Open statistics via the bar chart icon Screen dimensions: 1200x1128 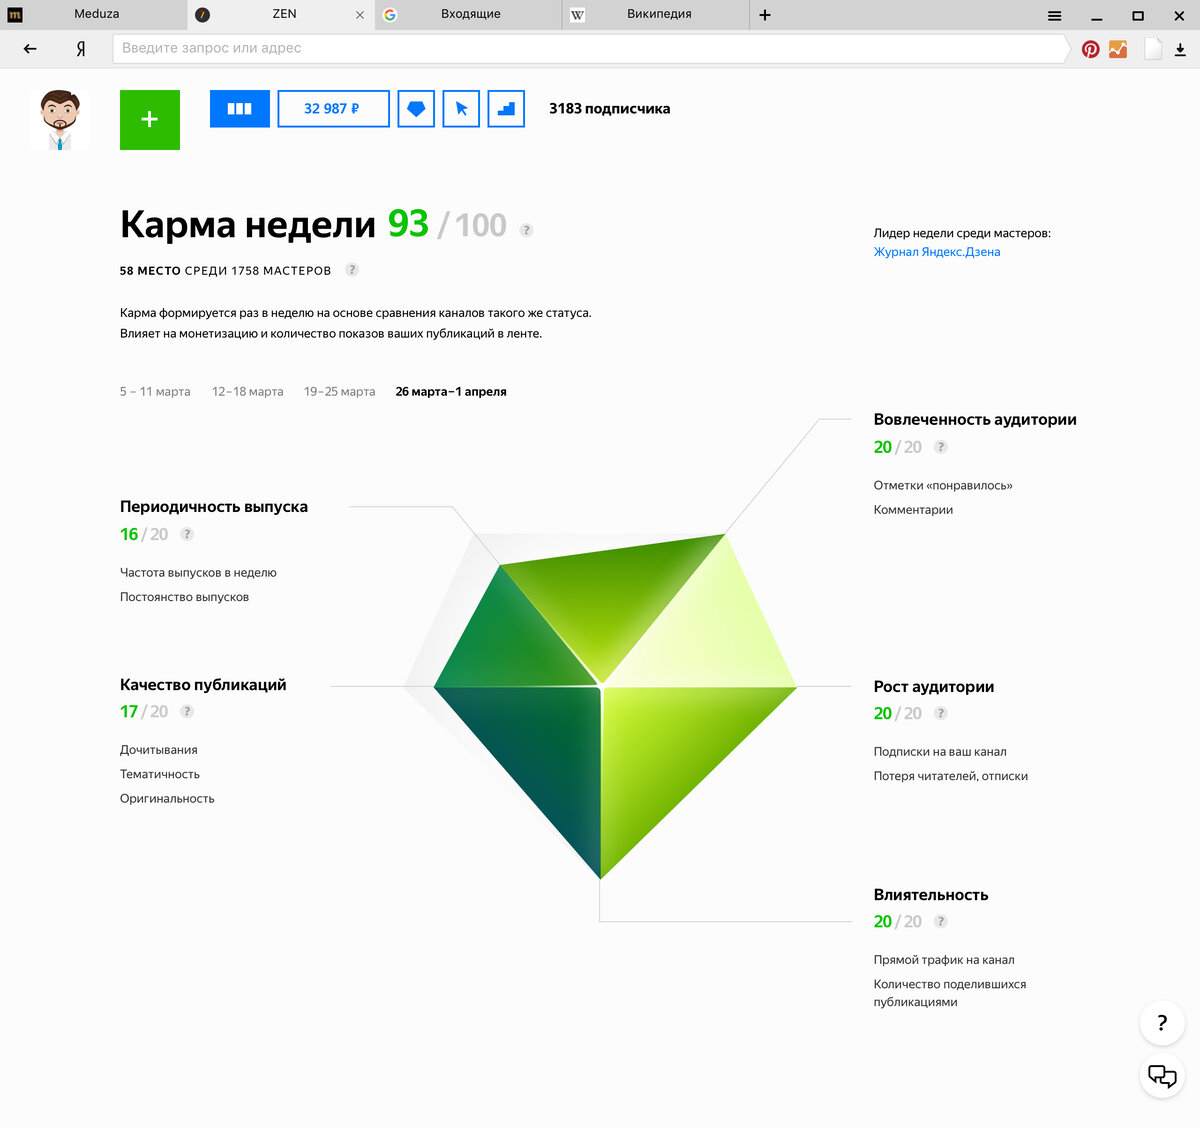tap(505, 108)
